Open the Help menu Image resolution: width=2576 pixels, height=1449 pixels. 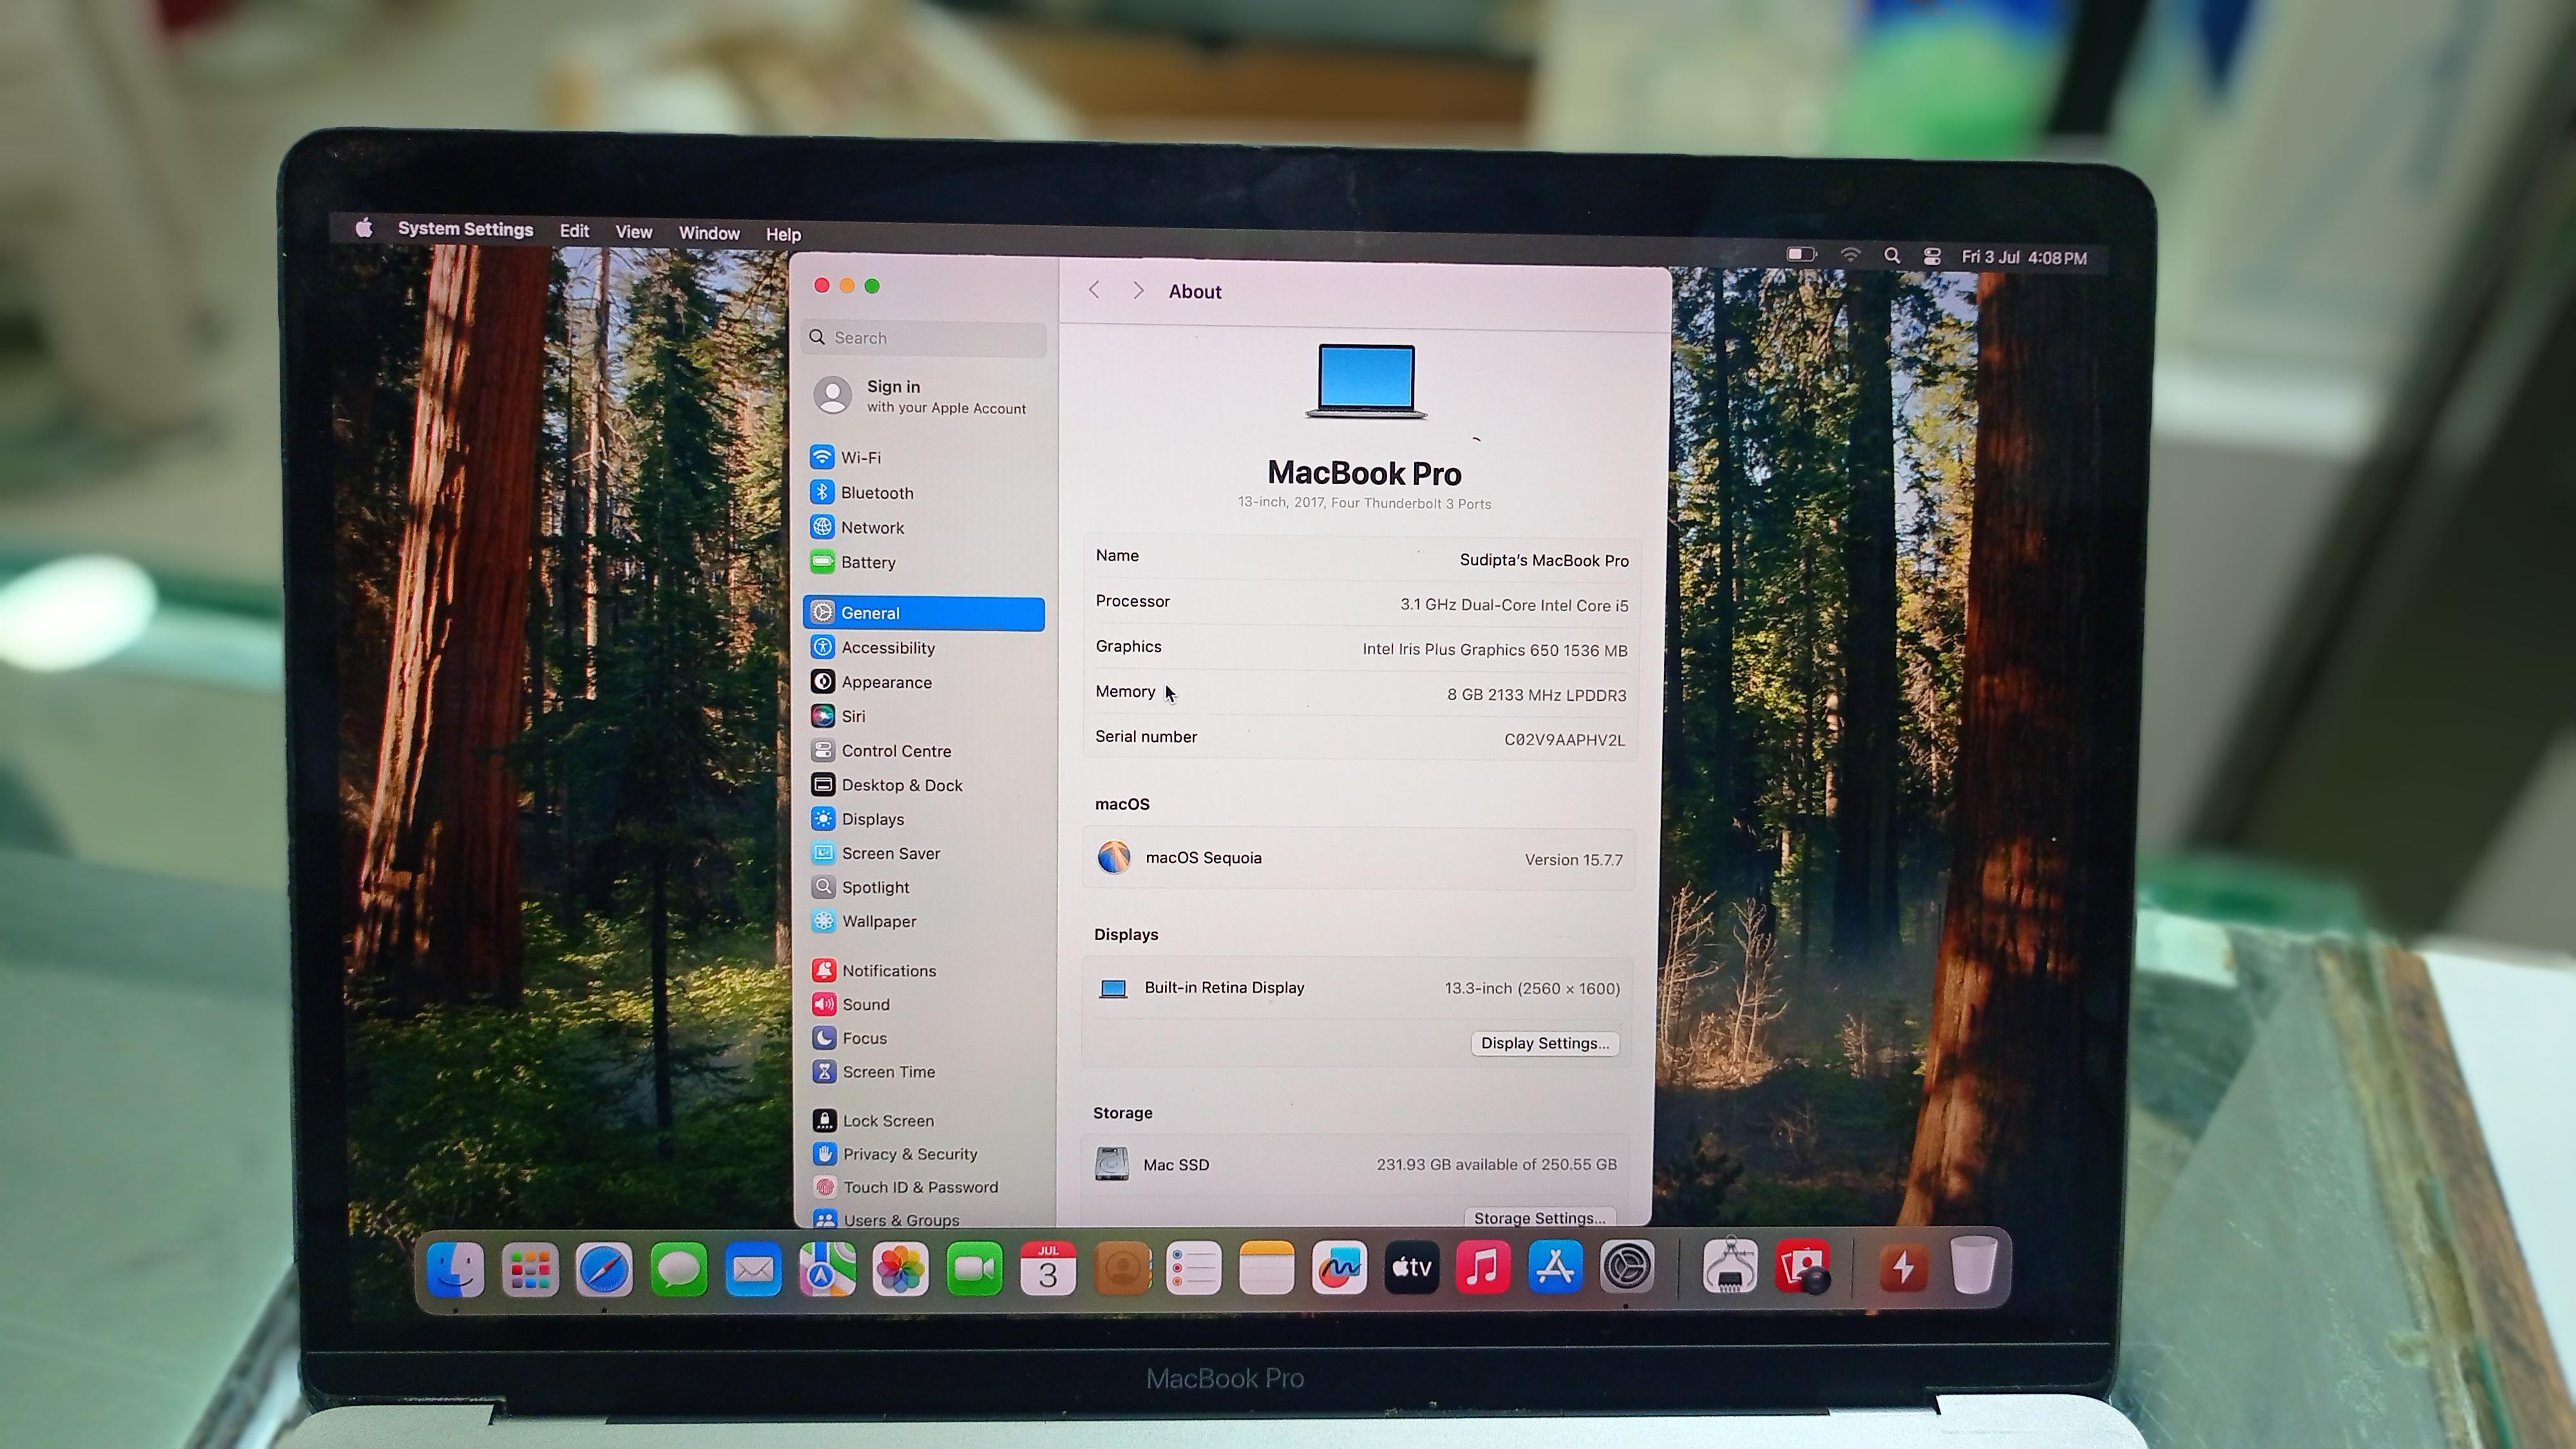[783, 234]
